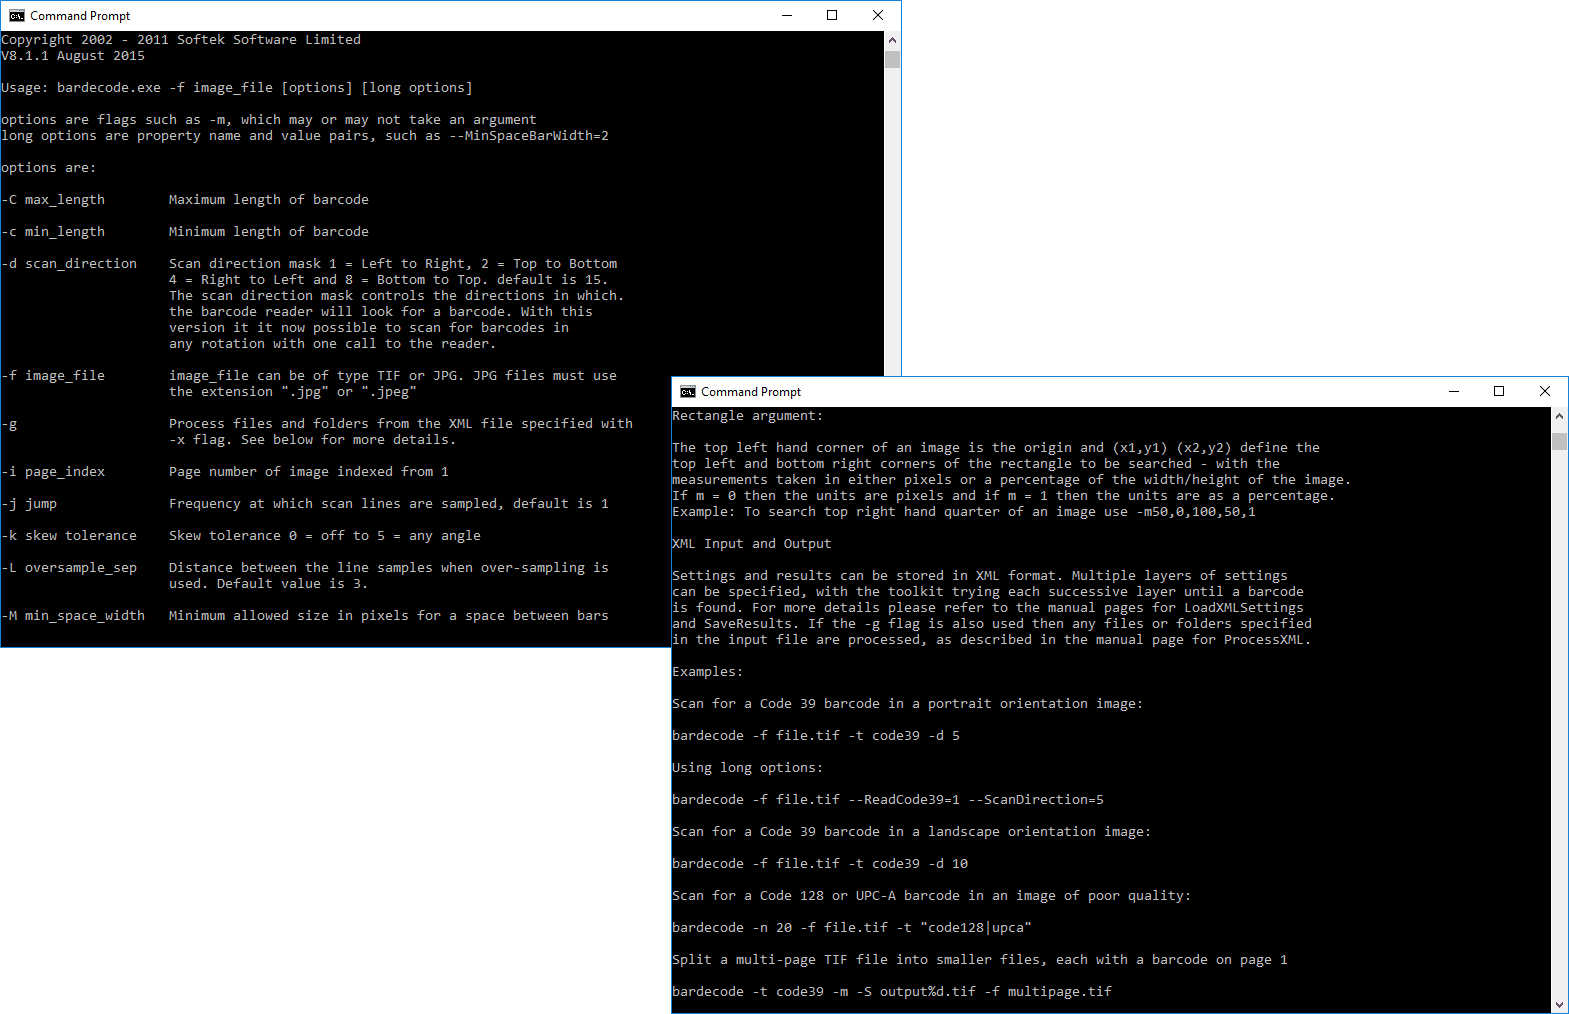Click 'bardecode -f file.tif -t code39 -d 10' command
1569x1014 pixels.
pos(820,864)
